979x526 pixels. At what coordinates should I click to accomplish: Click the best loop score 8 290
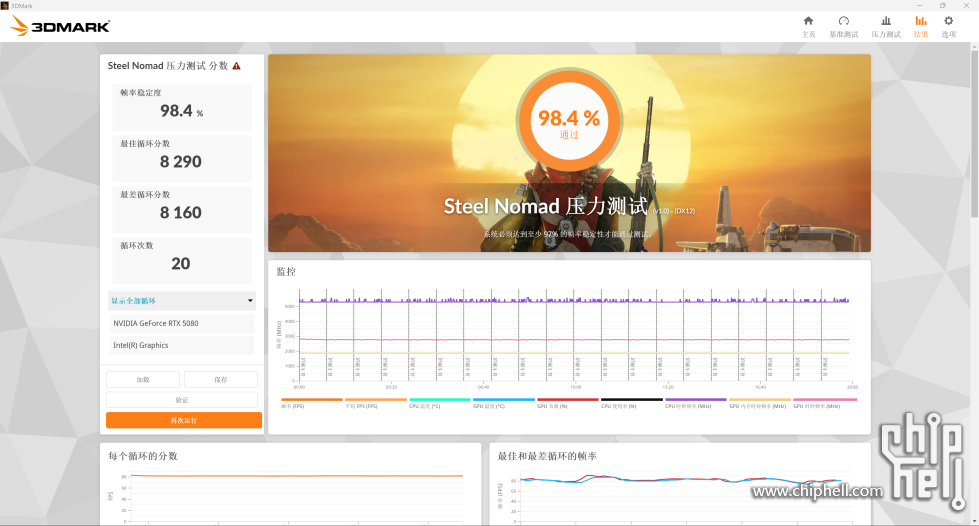[x=180, y=162]
